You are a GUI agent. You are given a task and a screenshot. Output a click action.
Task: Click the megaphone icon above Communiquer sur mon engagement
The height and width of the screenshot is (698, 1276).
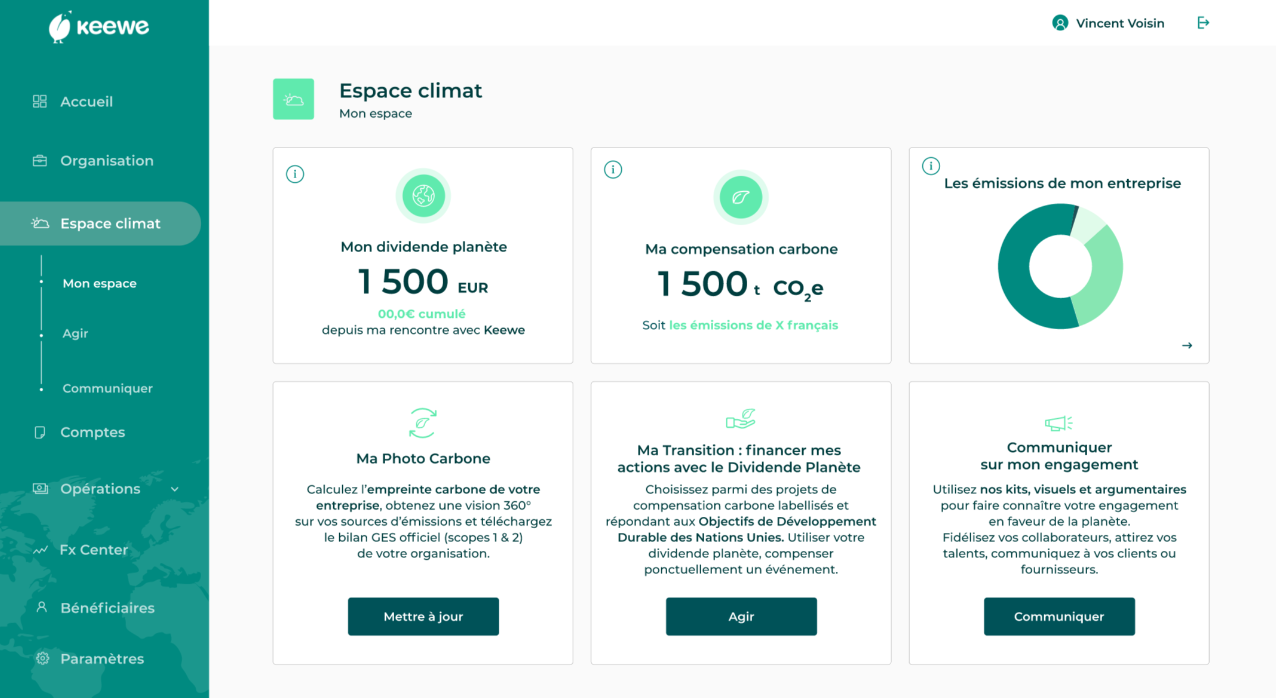[1058, 423]
